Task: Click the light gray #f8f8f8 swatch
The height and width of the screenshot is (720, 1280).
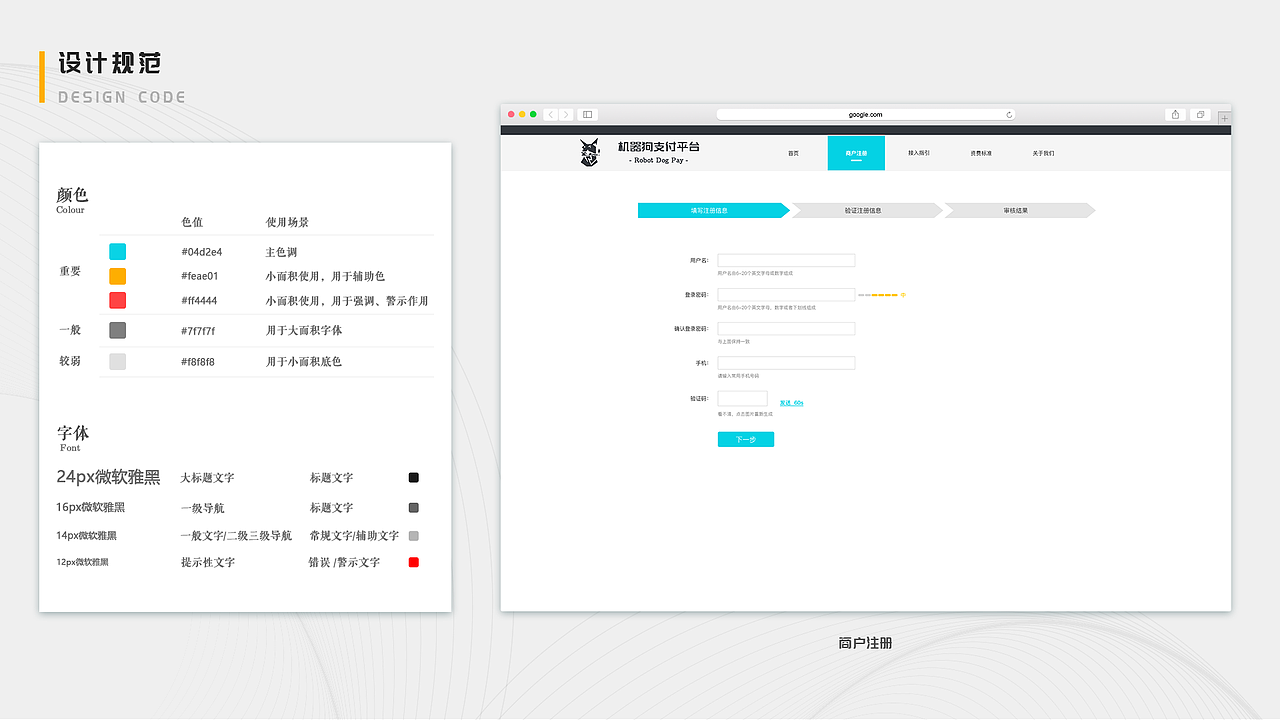Action: pos(117,361)
